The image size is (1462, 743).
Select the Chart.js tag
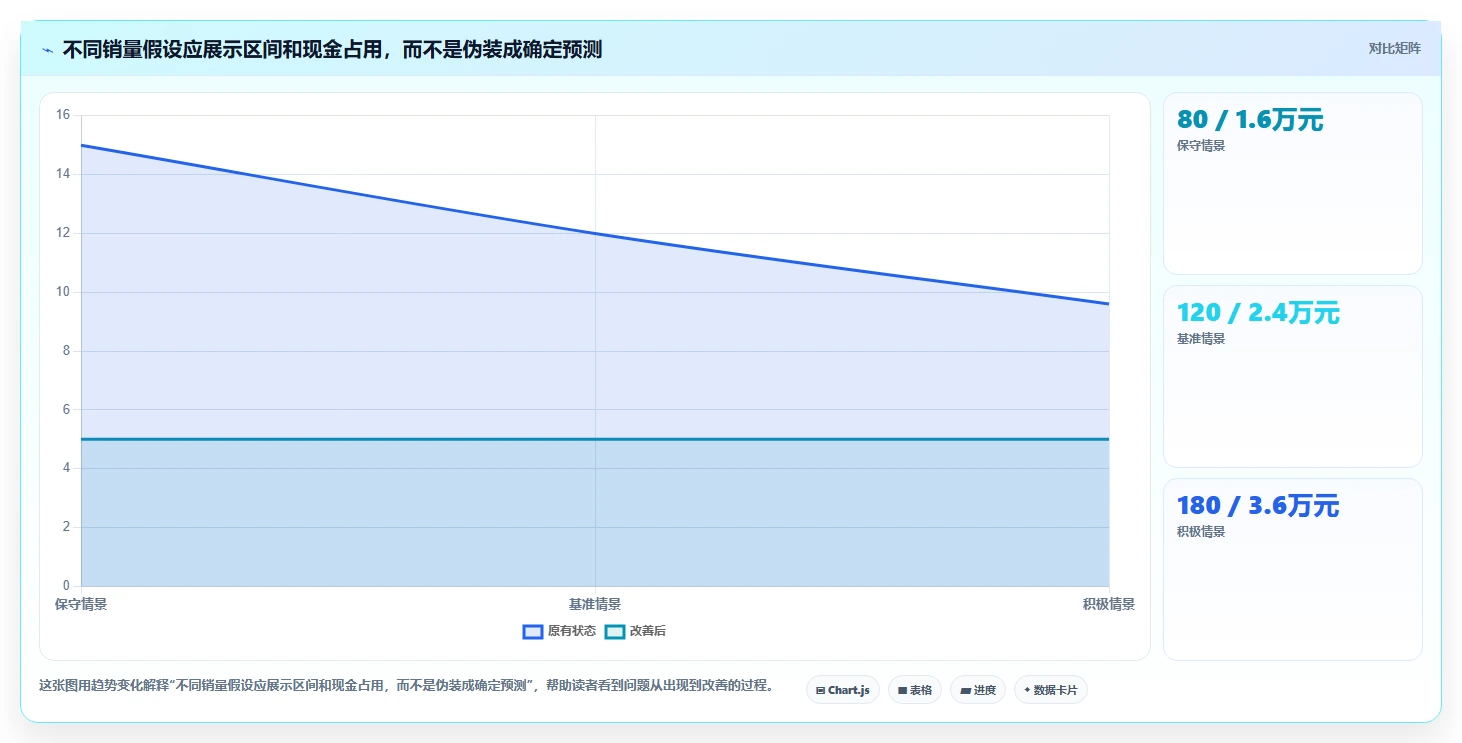(x=843, y=690)
